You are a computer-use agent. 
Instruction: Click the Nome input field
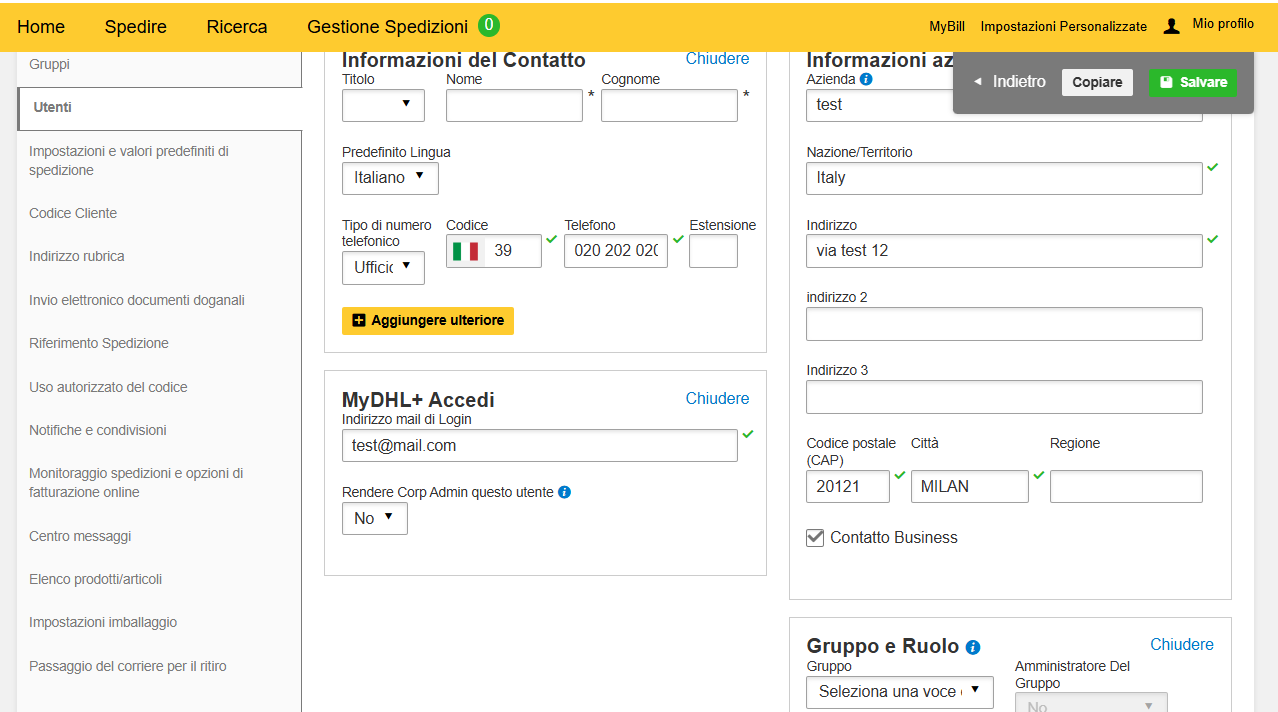coord(514,106)
